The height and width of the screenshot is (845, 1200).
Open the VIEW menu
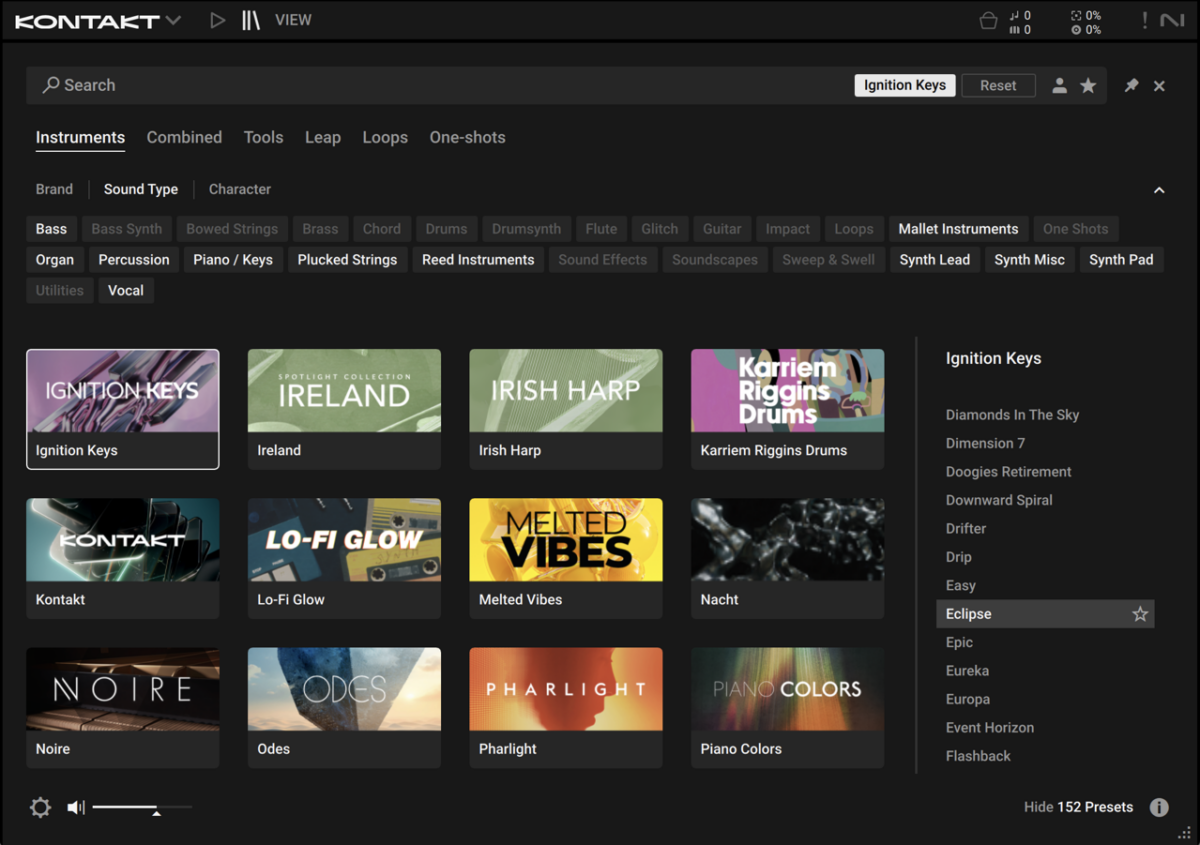(x=293, y=20)
